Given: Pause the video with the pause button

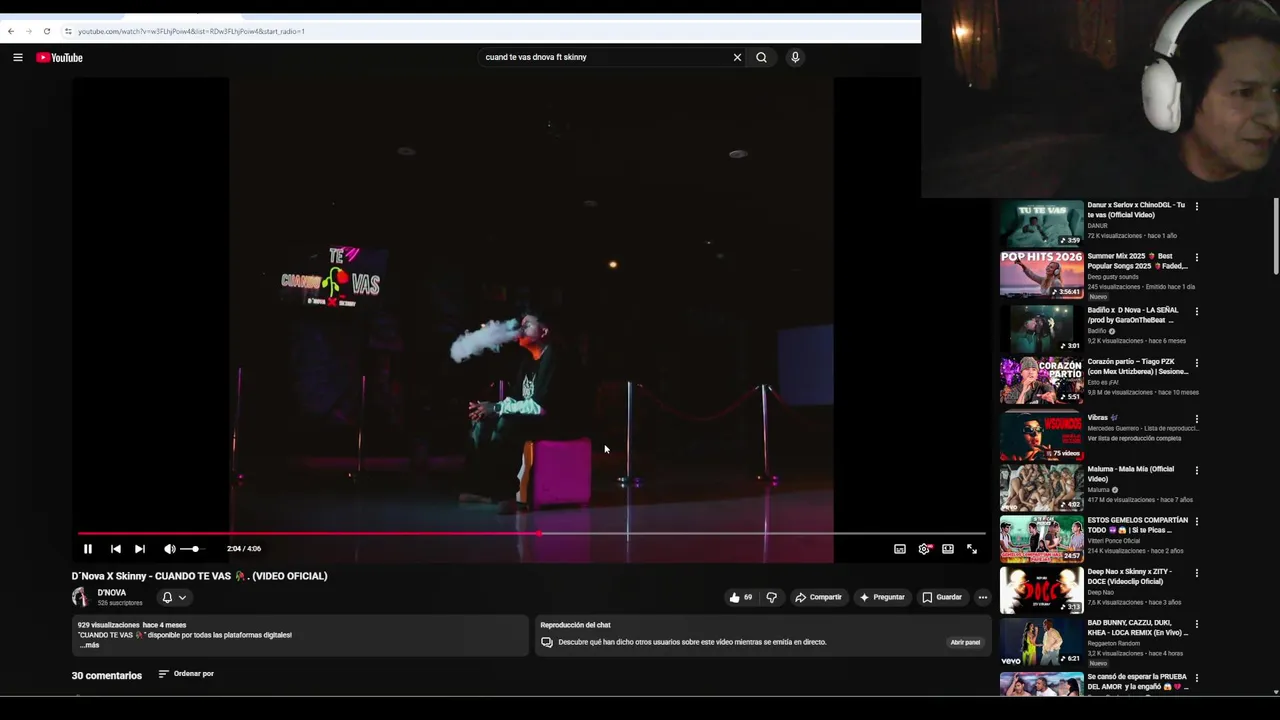Looking at the screenshot, I should click(88, 548).
